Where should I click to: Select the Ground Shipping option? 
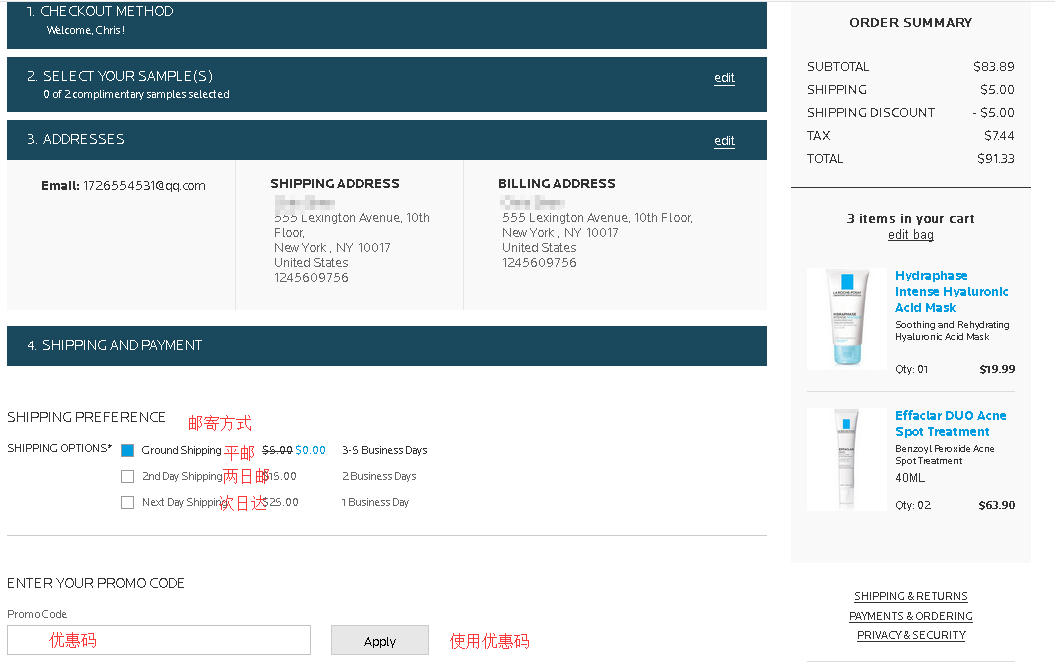click(127, 451)
